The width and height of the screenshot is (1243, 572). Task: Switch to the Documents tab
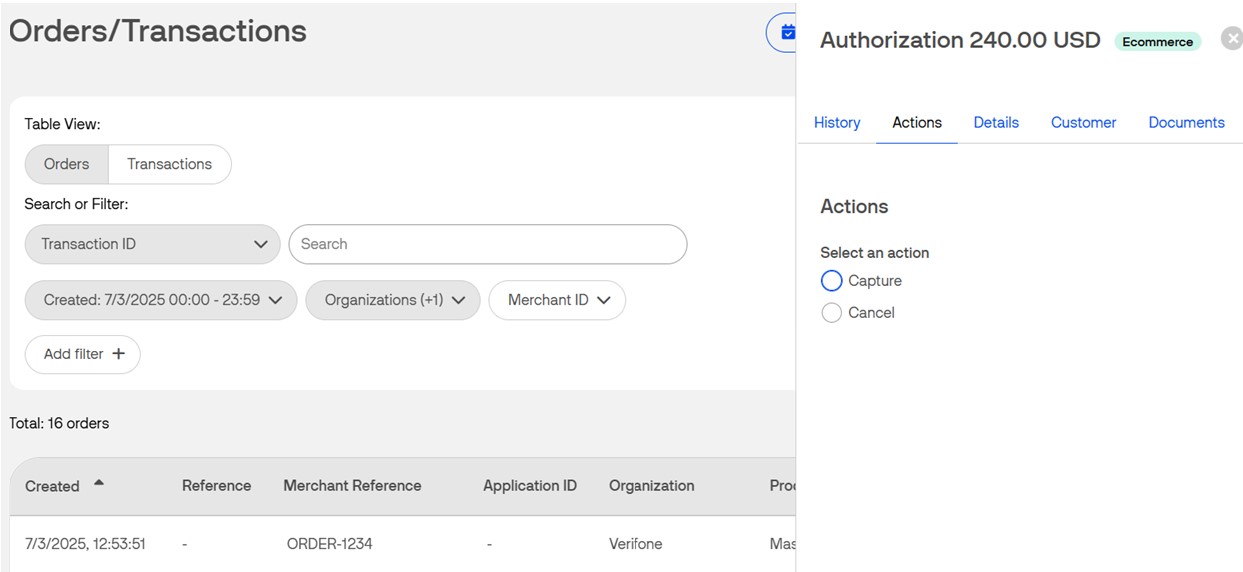(x=1186, y=122)
